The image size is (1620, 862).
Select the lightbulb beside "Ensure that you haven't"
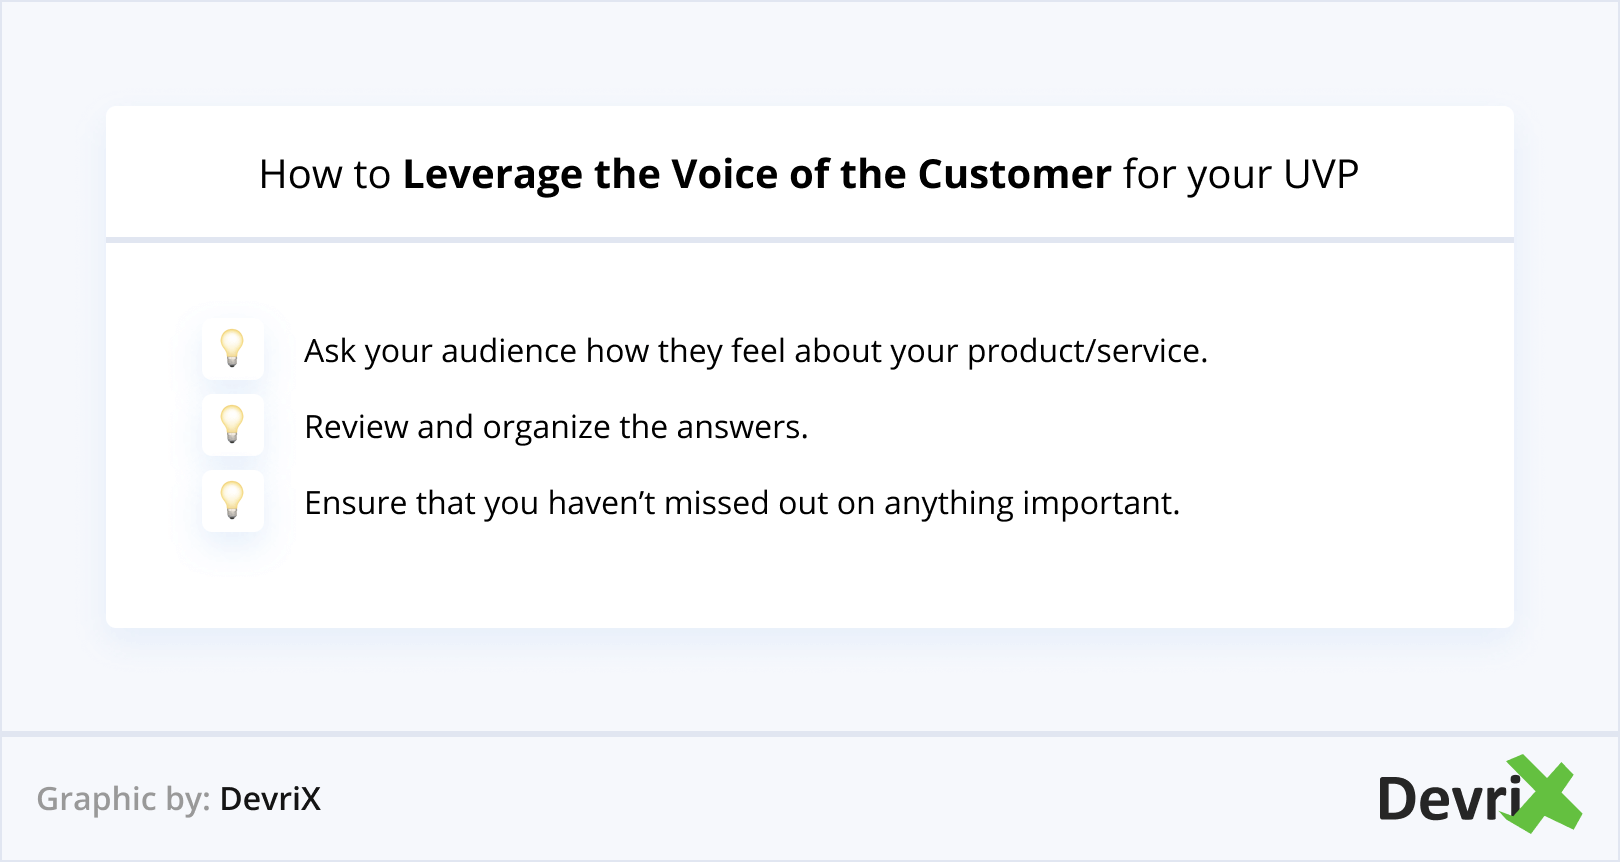pos(232,500)
